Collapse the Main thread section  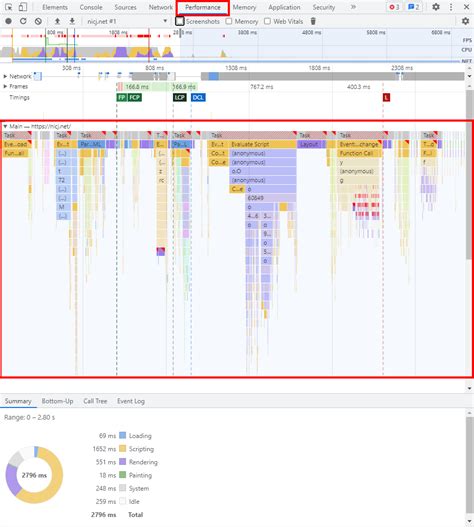point(5,126)
